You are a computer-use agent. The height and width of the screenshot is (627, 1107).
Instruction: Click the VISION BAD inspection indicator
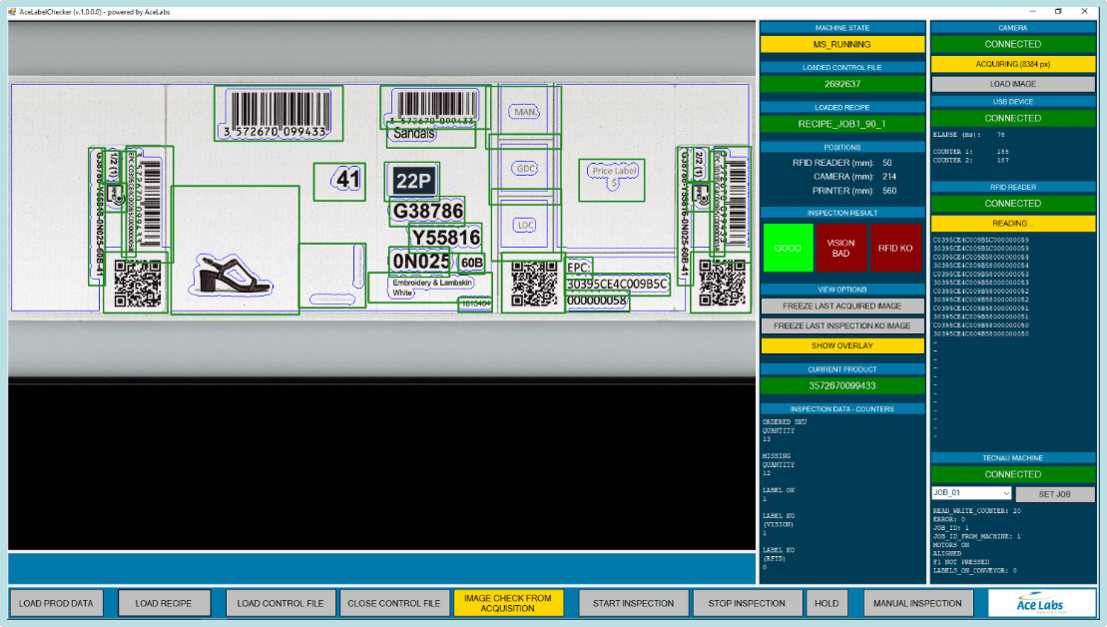[843, 247]
